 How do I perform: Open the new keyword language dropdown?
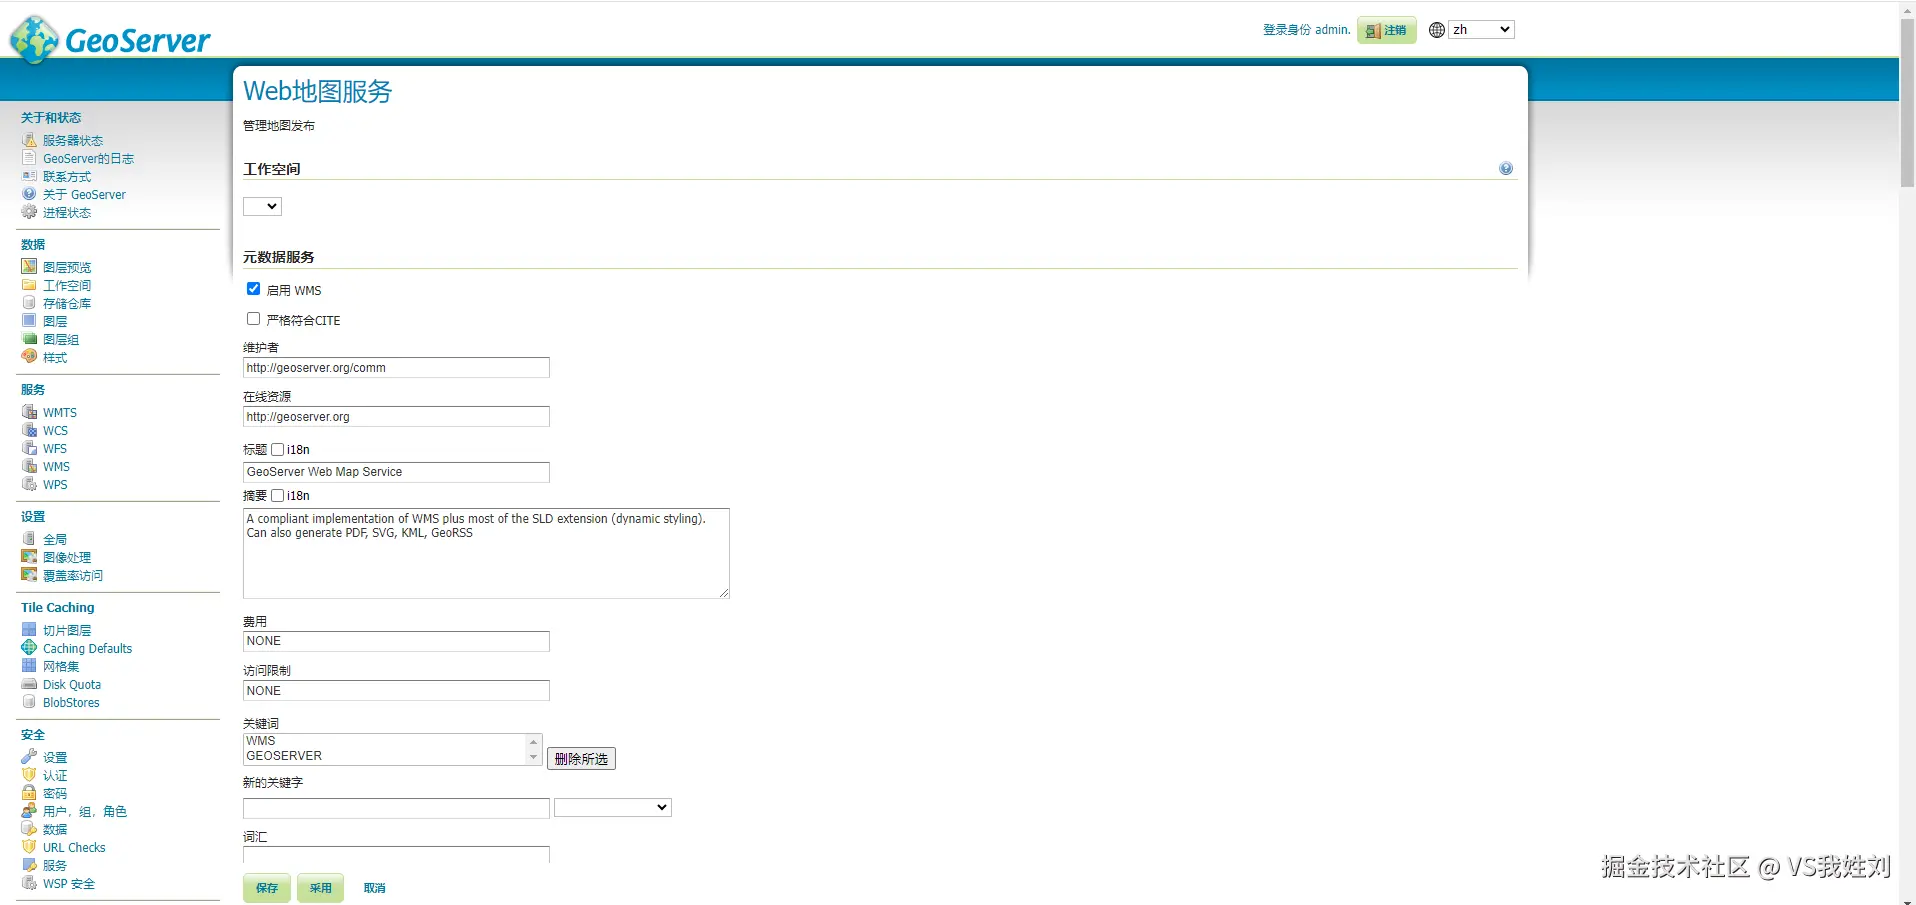[x=612, y=807]
